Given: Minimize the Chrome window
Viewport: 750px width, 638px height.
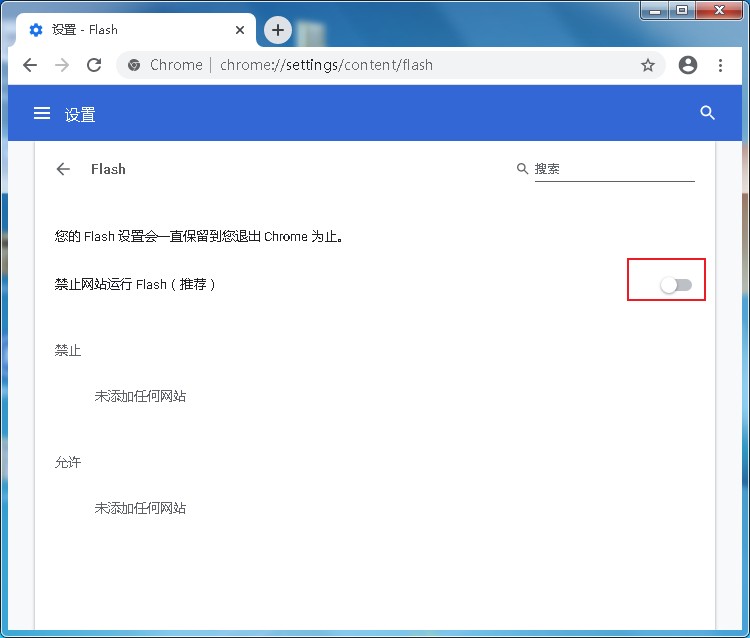Looking at the screenshot, I should tap(655, 11).
